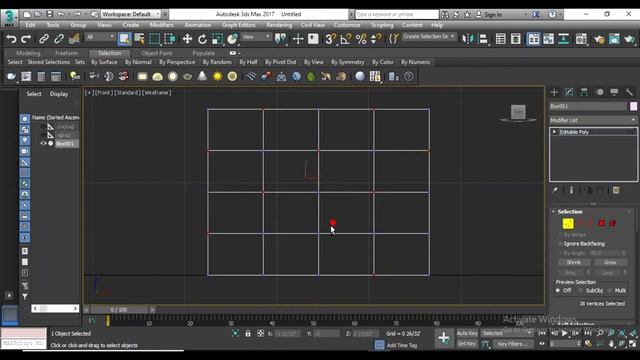Activate the Select Object tool
The width and height of the screenshot is (640, 360).
(124, 39)
